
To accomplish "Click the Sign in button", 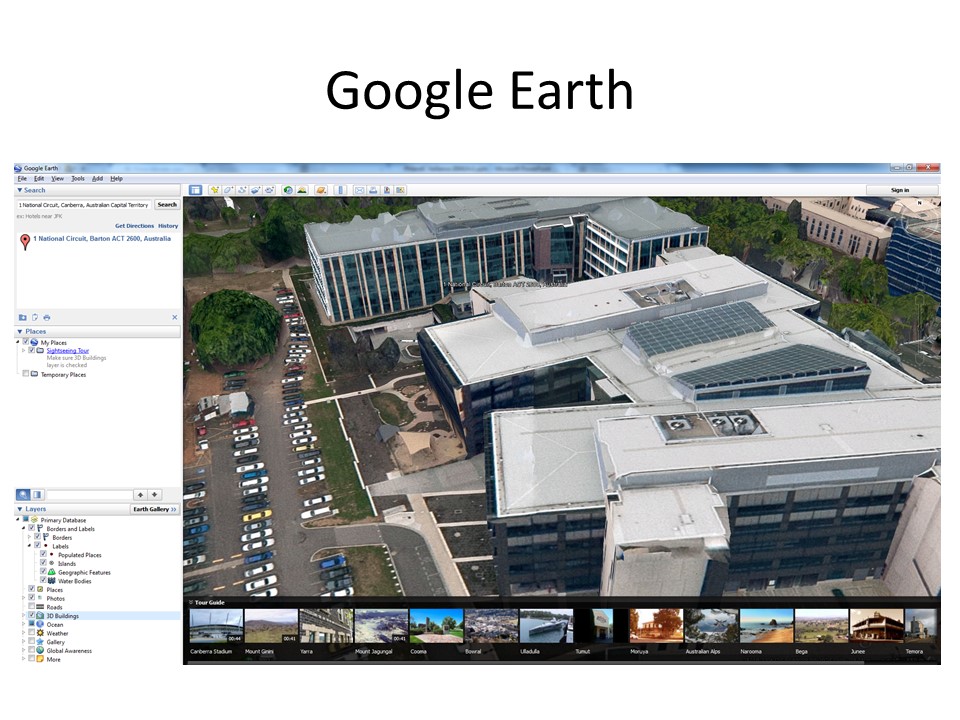I will (901, 190).
